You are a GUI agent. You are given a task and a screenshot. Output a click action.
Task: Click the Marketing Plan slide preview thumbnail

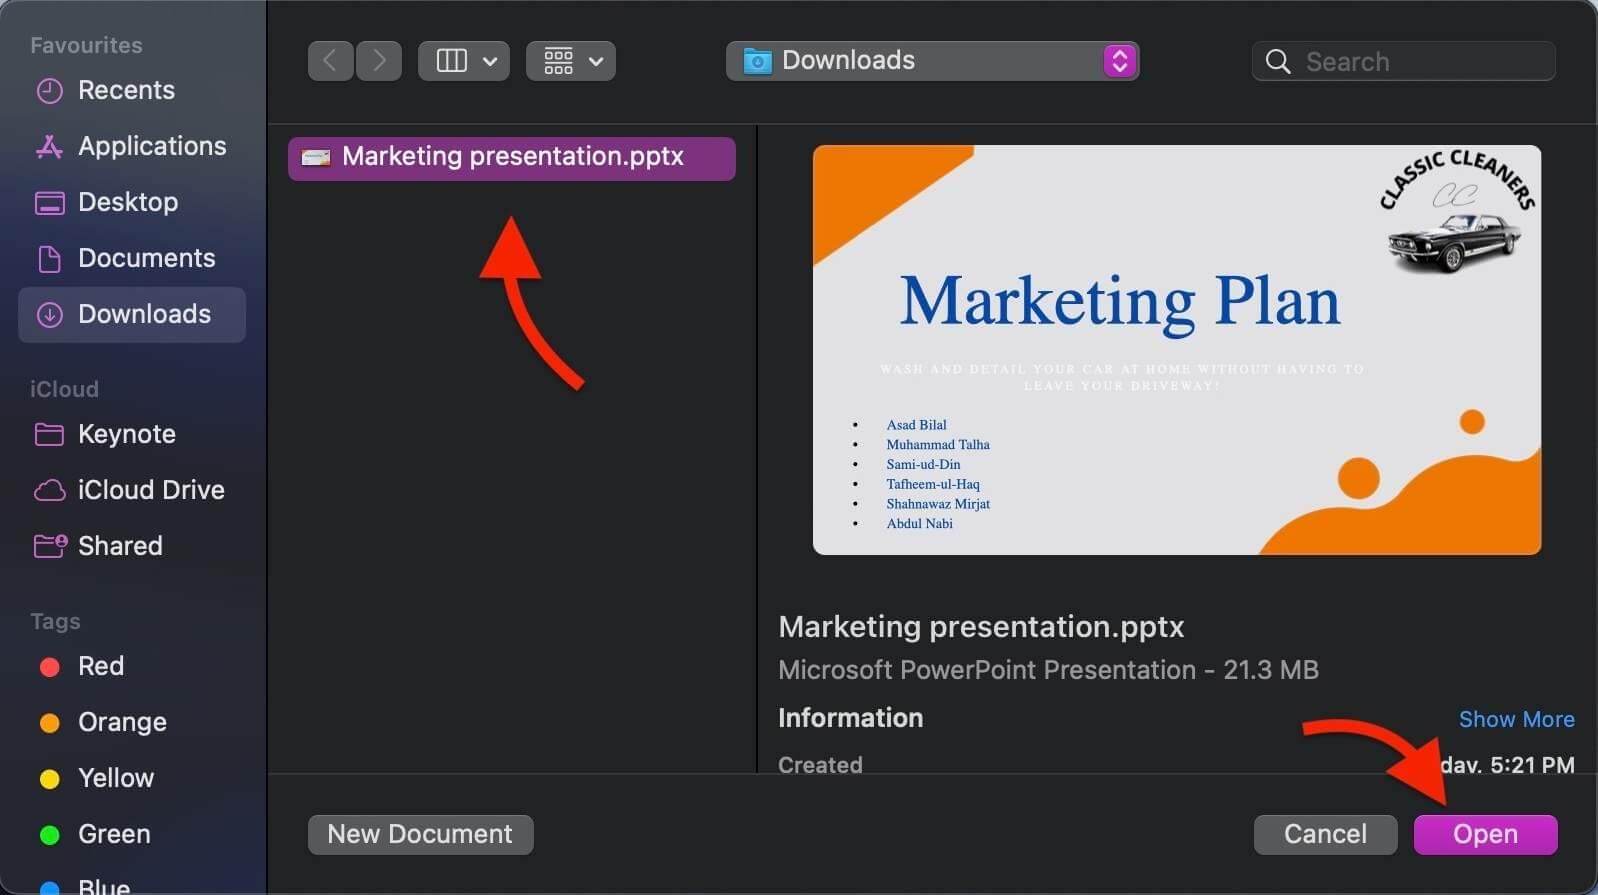click(1177, 350)
